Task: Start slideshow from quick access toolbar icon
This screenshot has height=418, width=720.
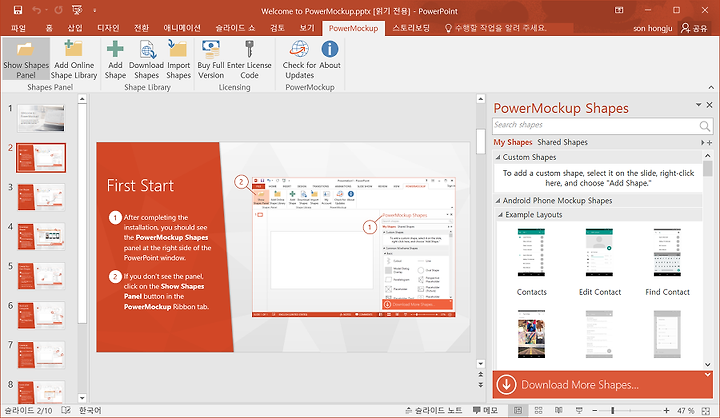Action: point(77,10)
